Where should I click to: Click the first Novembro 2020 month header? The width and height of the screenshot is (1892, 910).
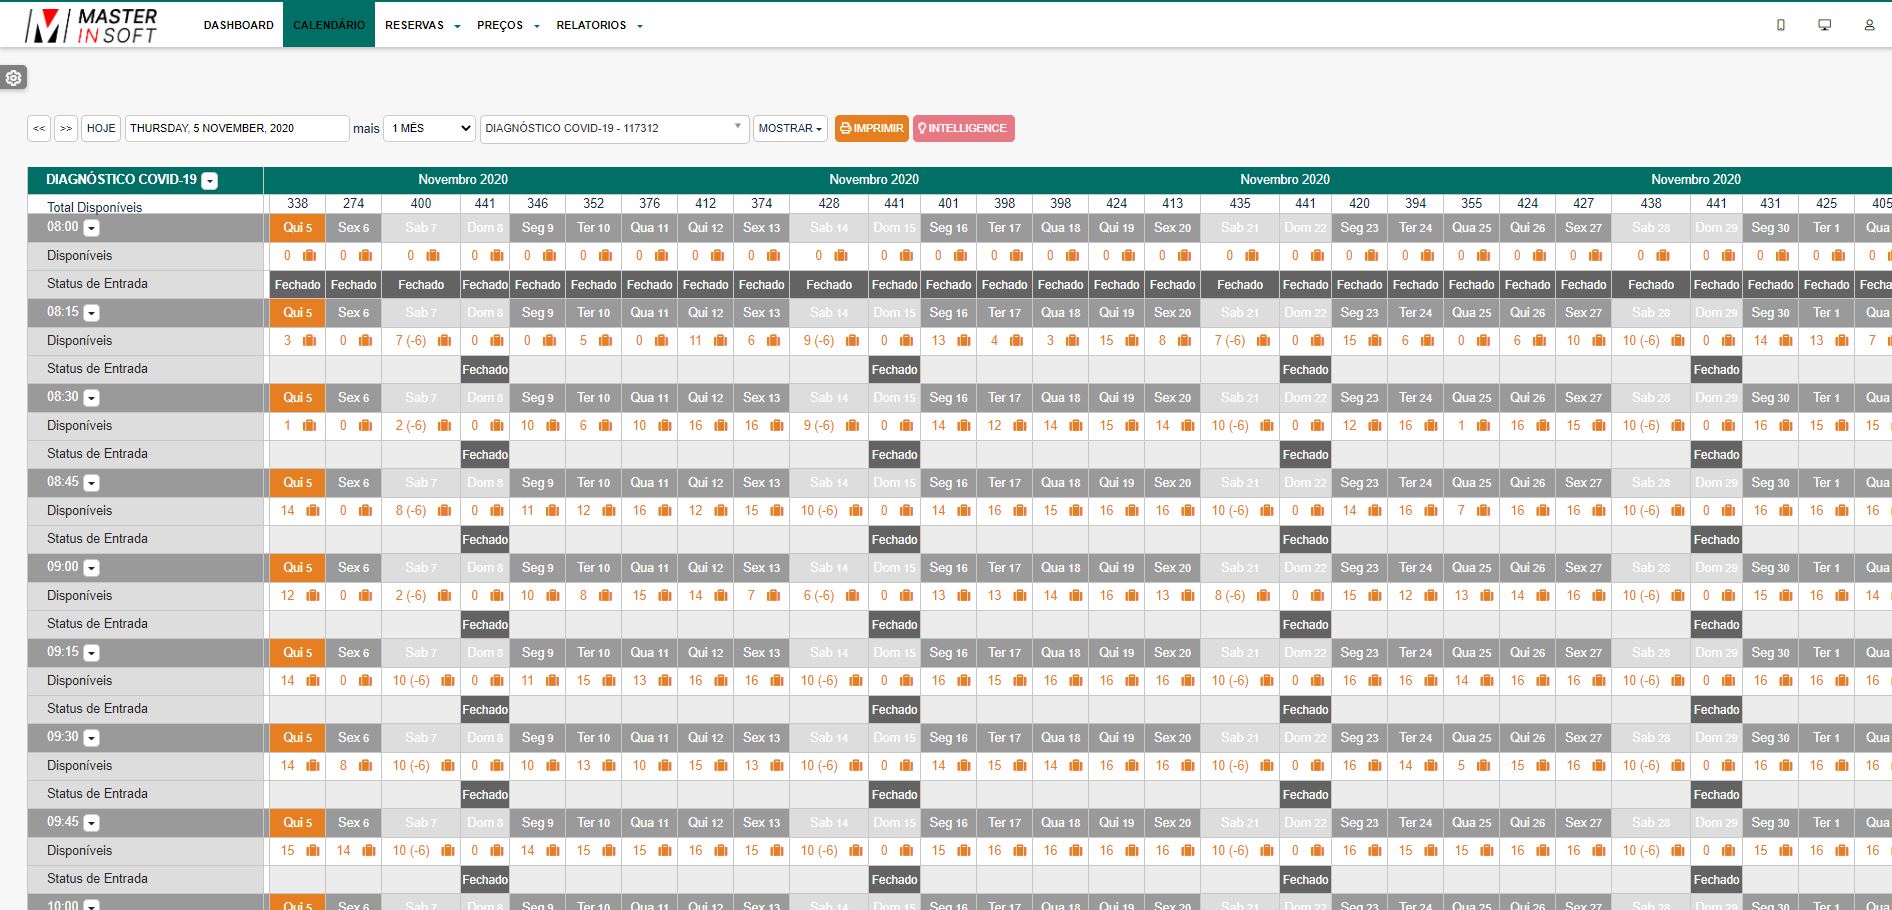click(x=463, y=180)
